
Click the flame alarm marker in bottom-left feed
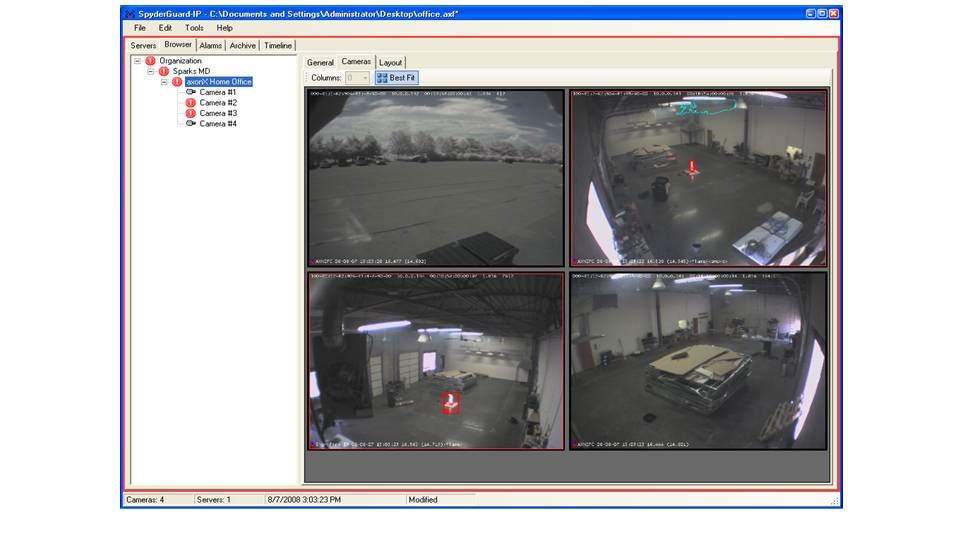(451, 401)
